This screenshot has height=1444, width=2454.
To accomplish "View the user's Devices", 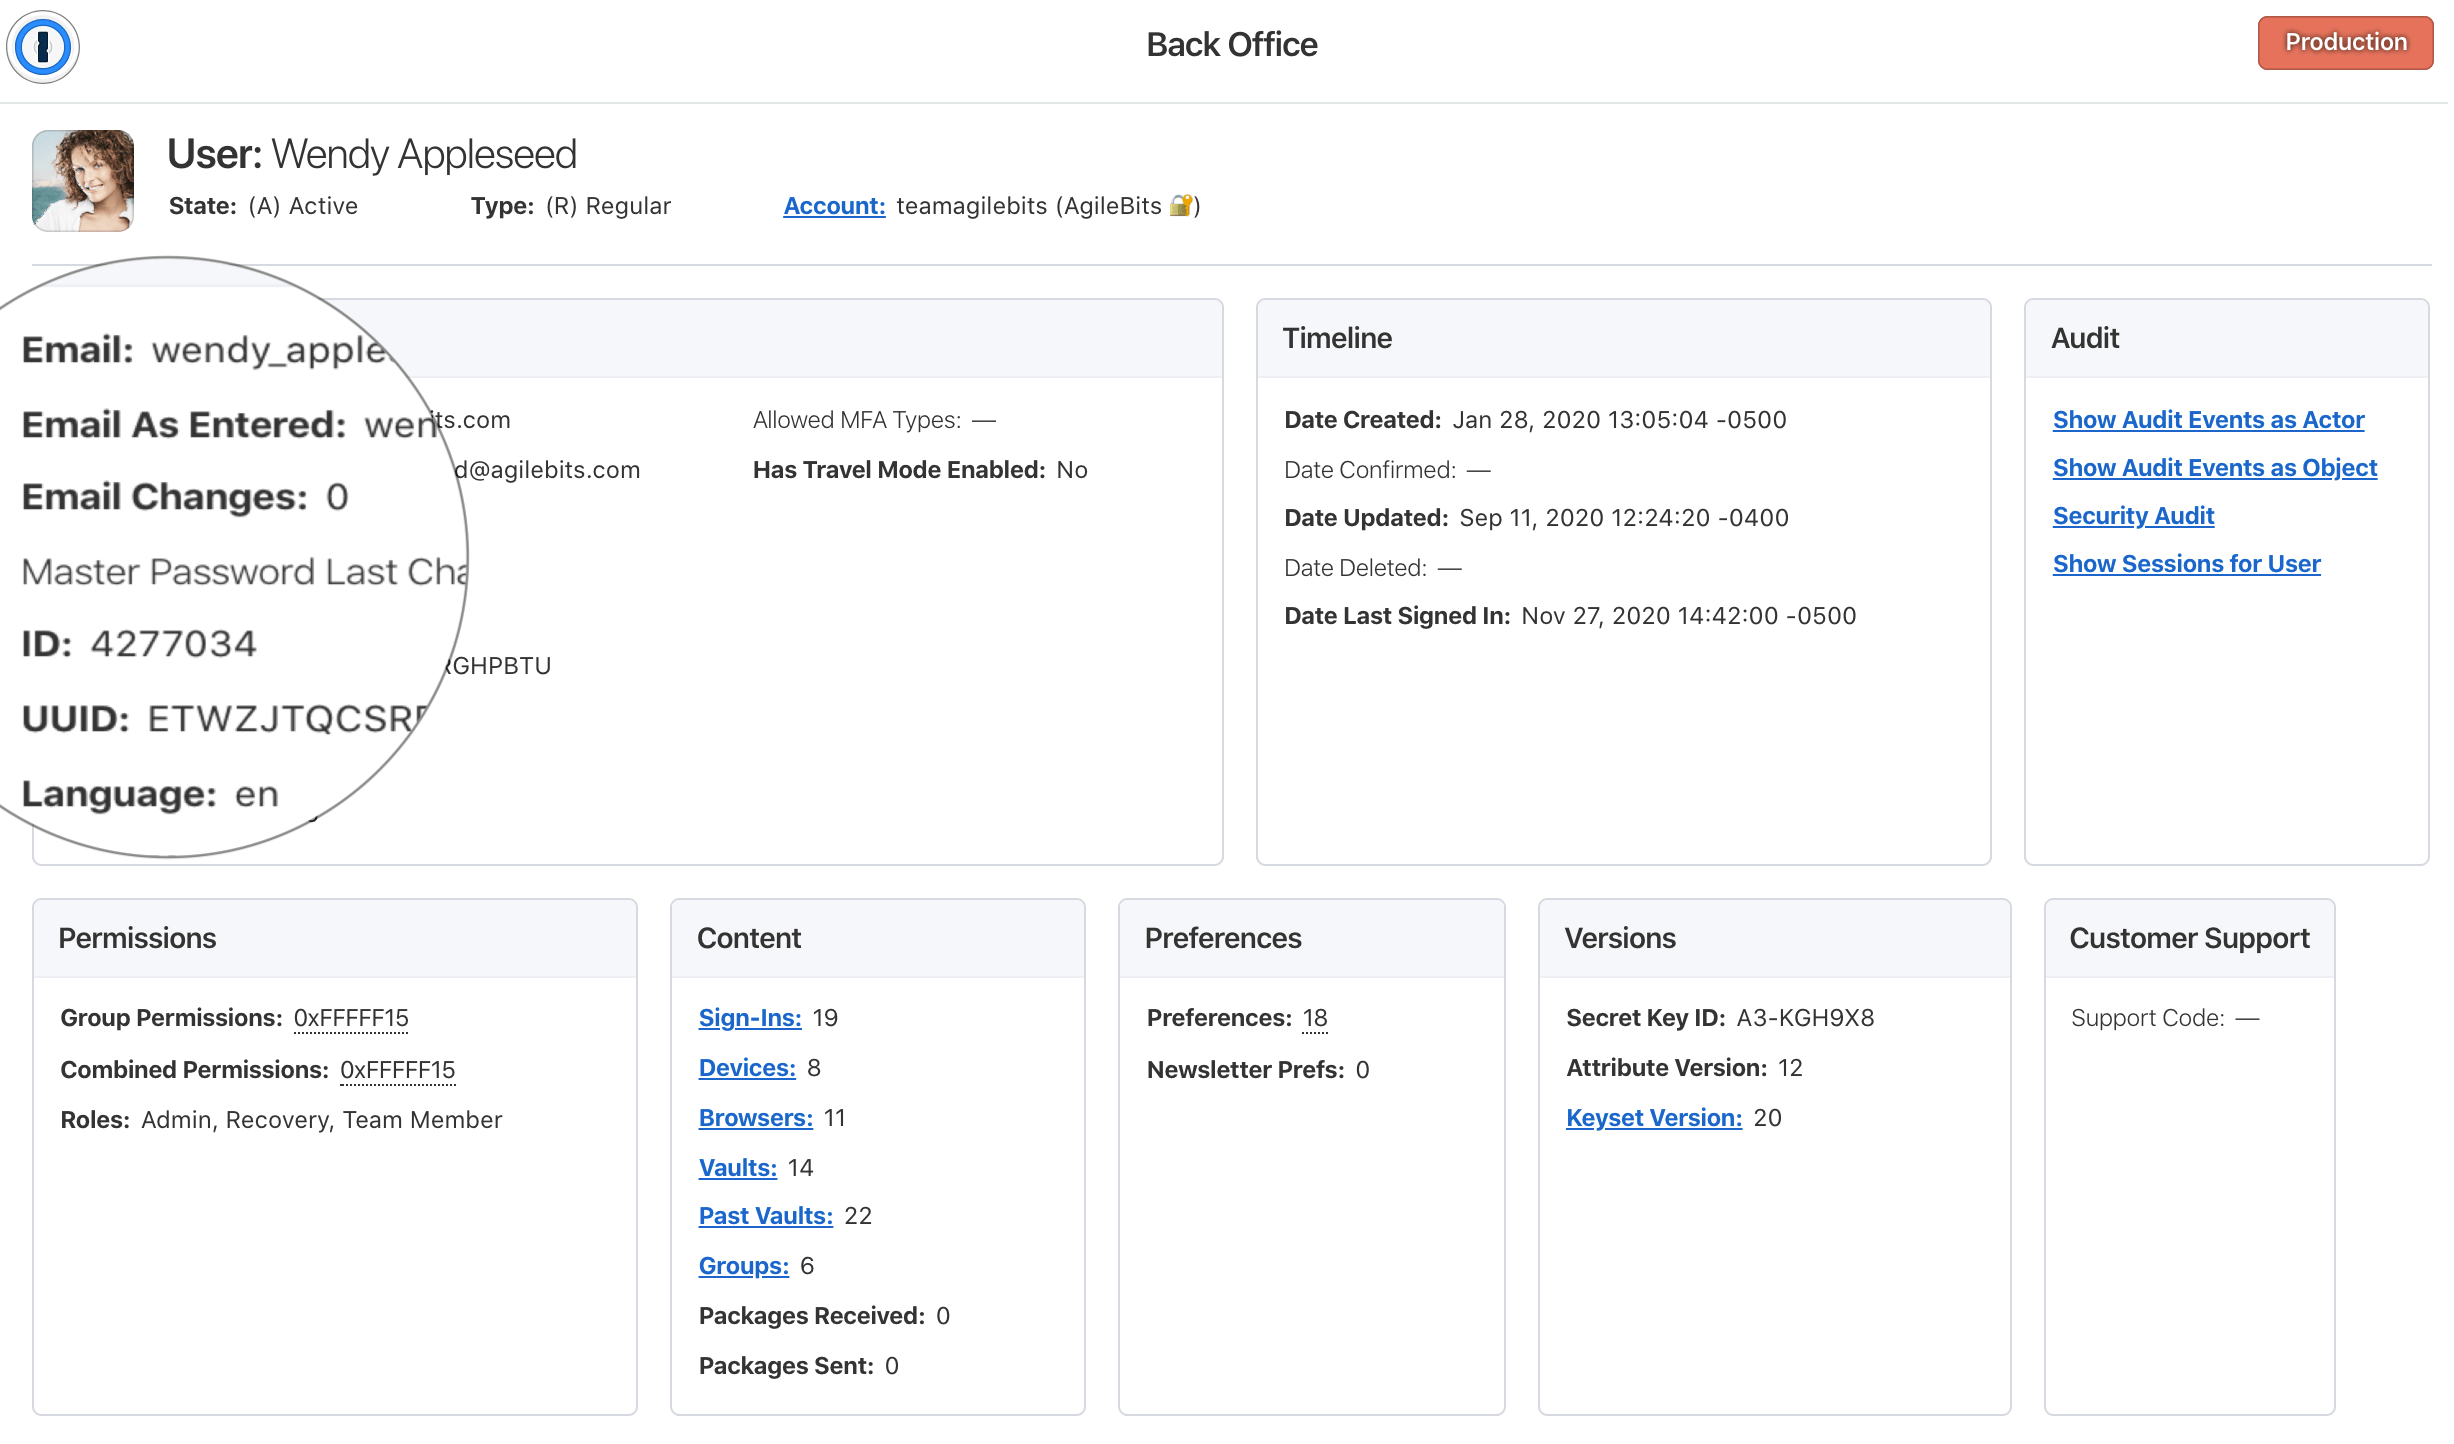I will click(746, 1067).
